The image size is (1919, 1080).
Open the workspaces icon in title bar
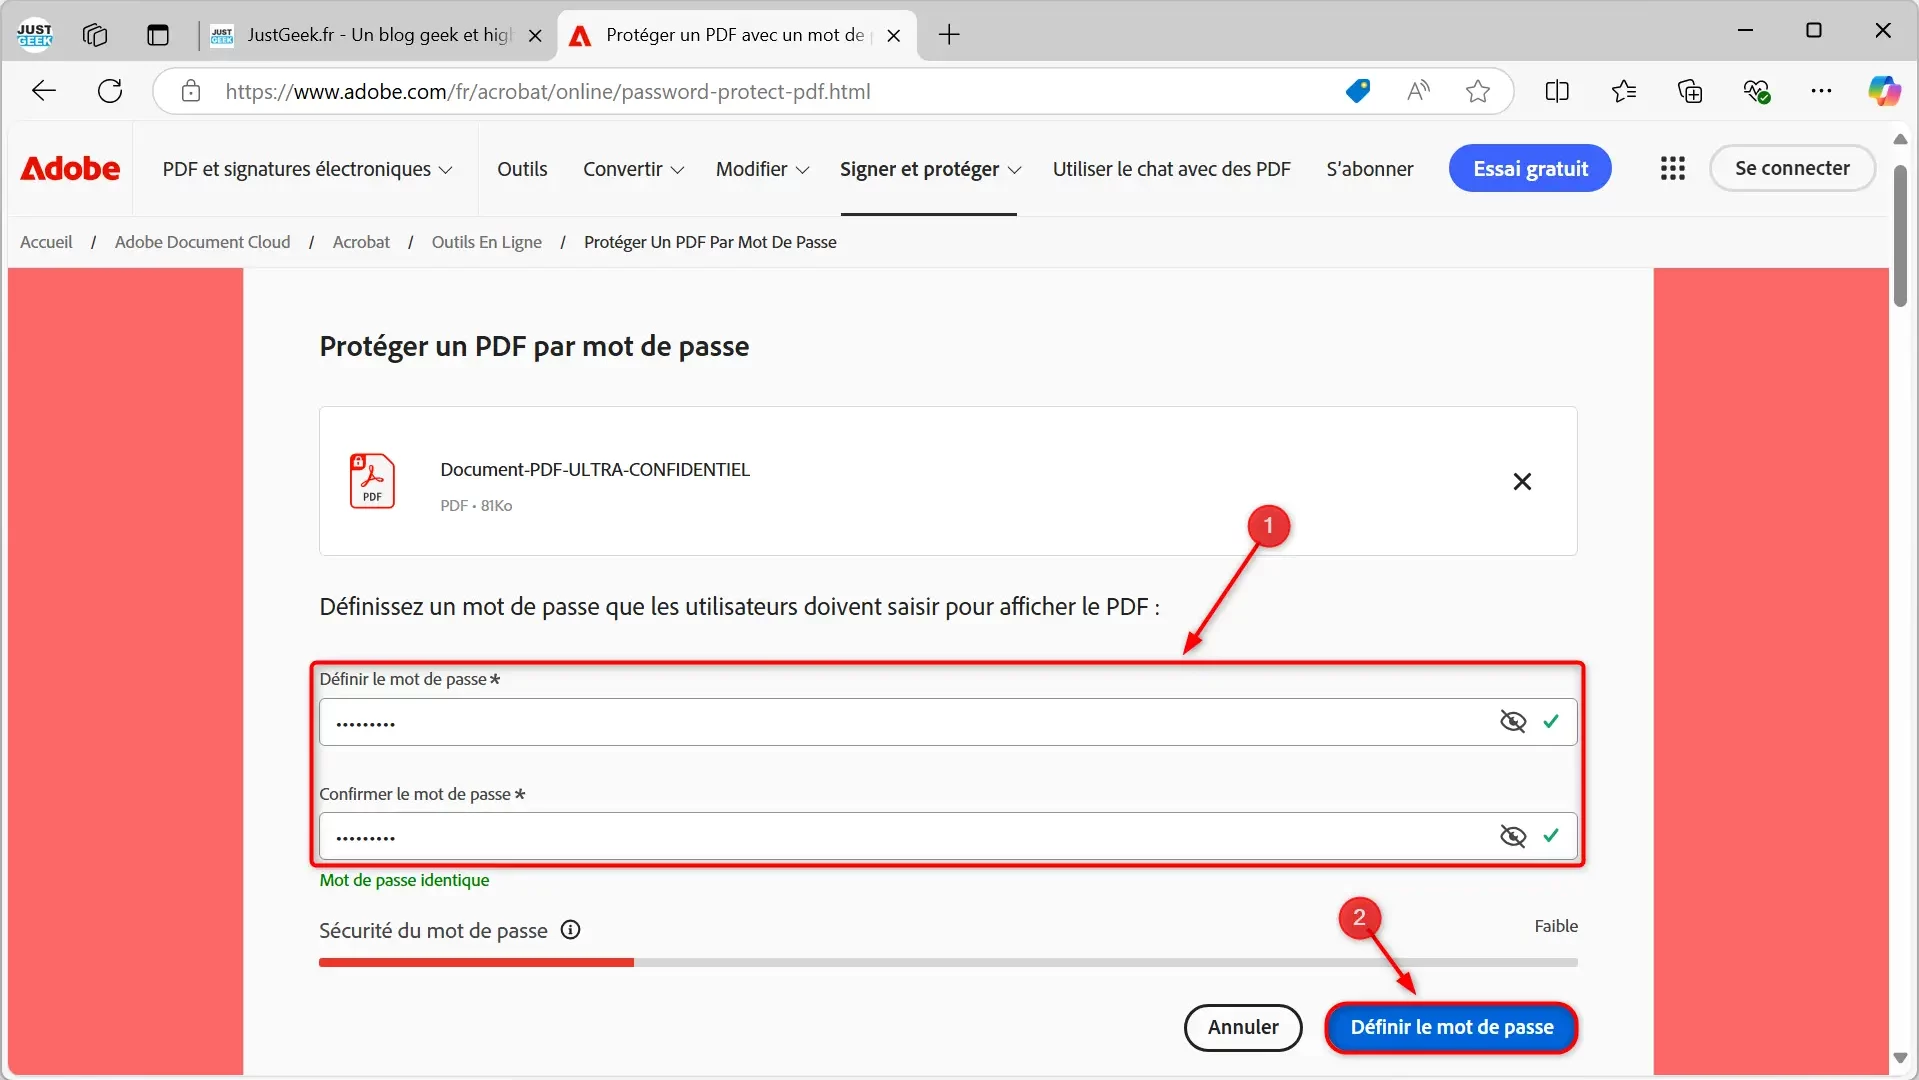coord(95,35)
